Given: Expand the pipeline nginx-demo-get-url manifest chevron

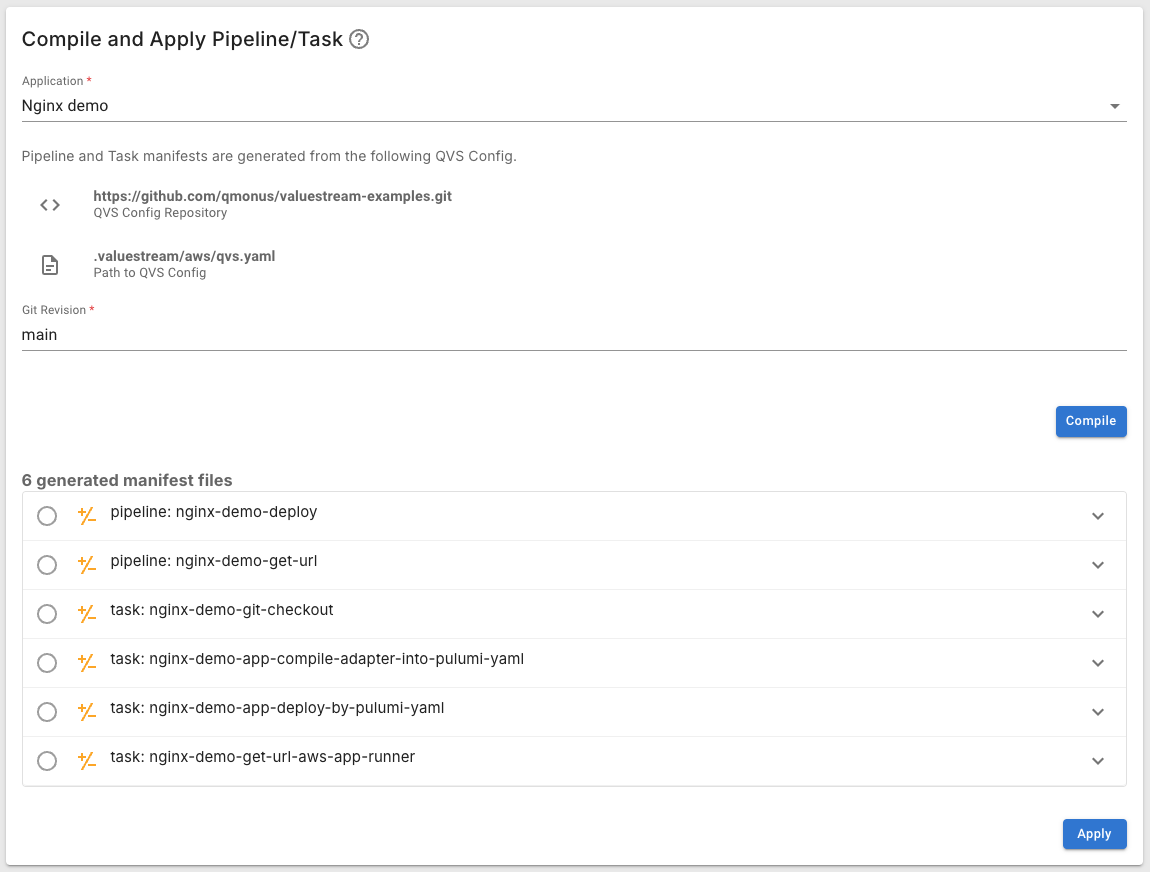Looking at the screenshot, I should coord(1098,565).
